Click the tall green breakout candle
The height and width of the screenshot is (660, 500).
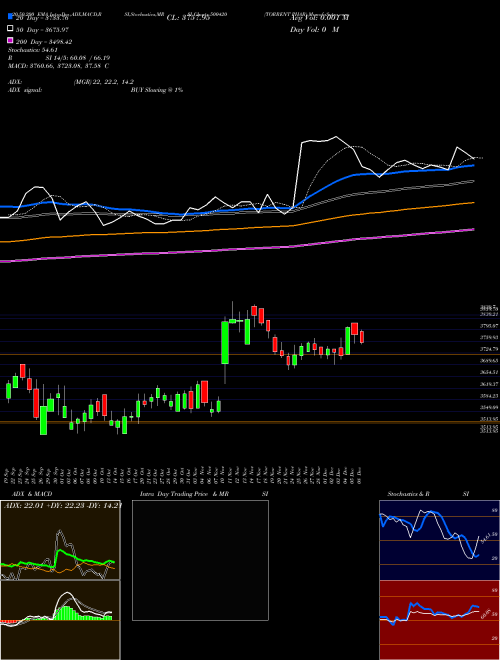[x=225, y=343]
